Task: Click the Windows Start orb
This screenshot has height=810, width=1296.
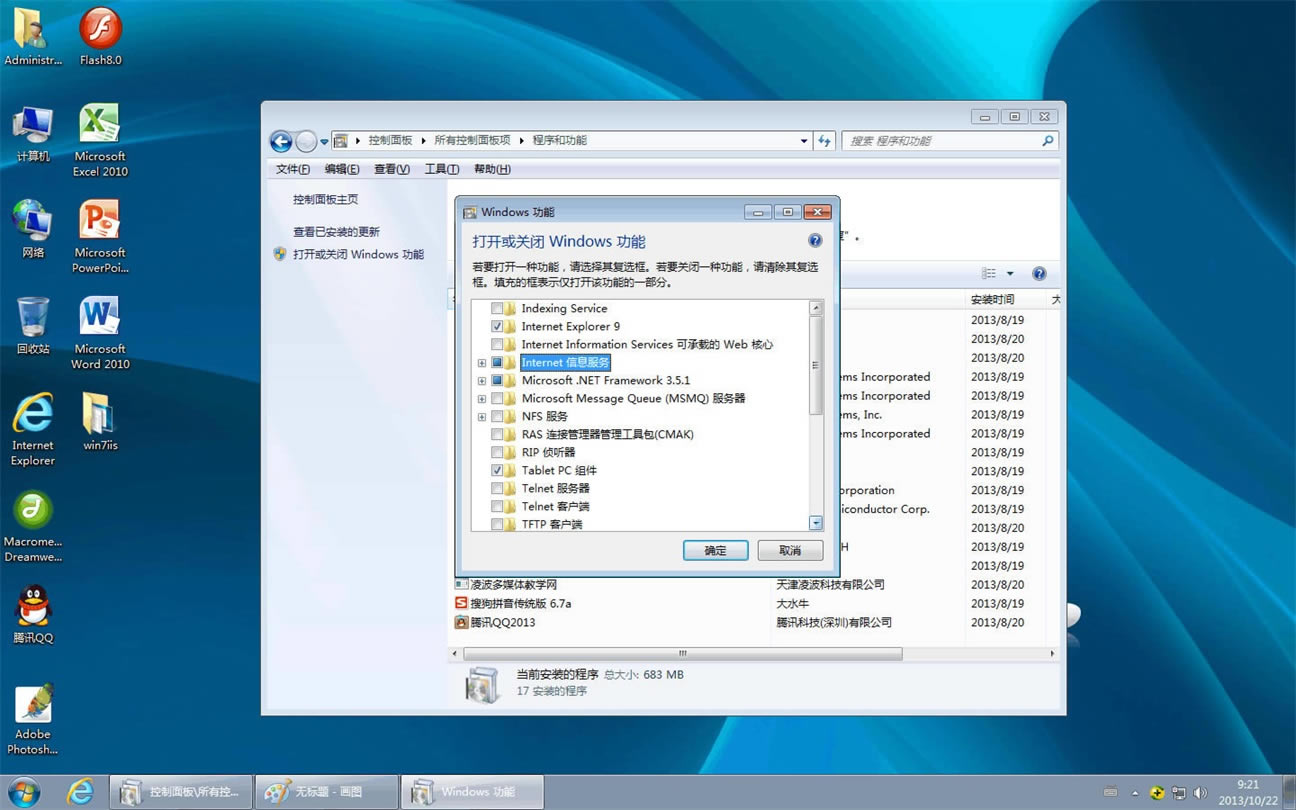Action: (x=23, y=791)
